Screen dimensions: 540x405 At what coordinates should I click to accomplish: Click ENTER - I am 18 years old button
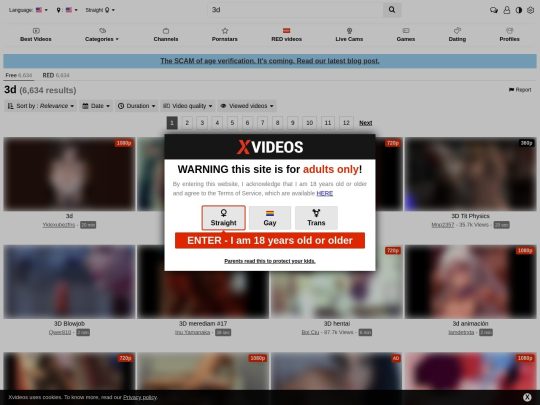[270, 240]
